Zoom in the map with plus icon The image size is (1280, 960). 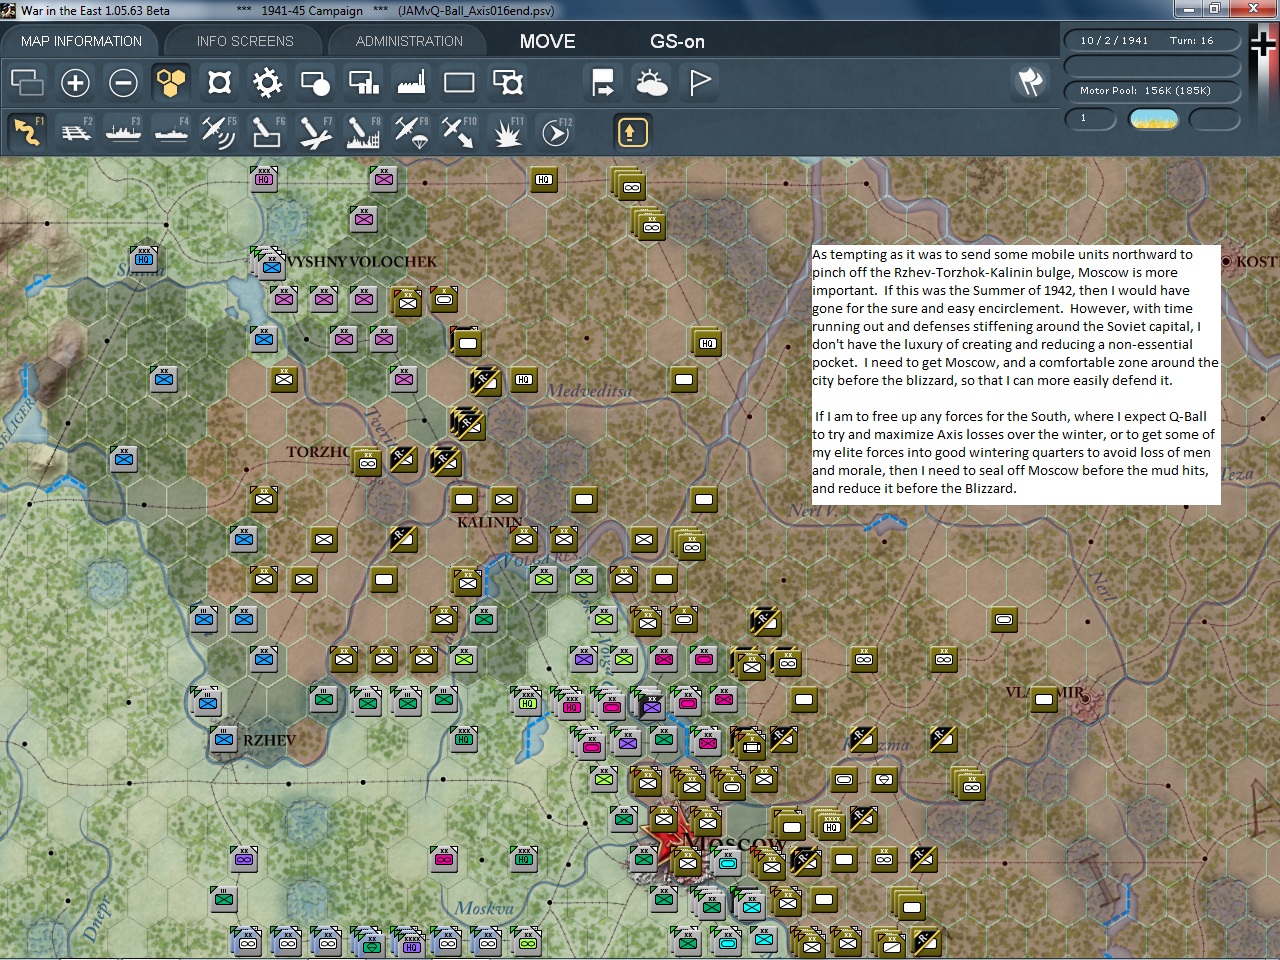coord(75,82)
